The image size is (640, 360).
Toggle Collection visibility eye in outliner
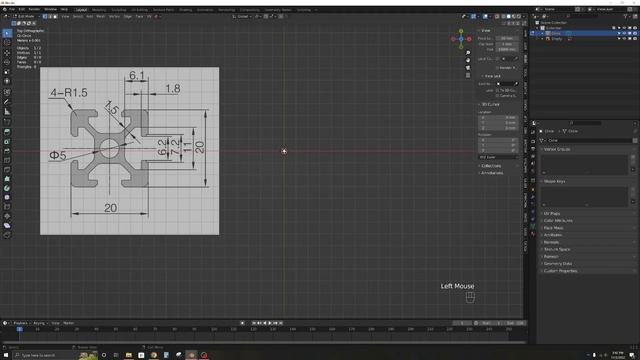pyautogui.click(x=624, y=28)
